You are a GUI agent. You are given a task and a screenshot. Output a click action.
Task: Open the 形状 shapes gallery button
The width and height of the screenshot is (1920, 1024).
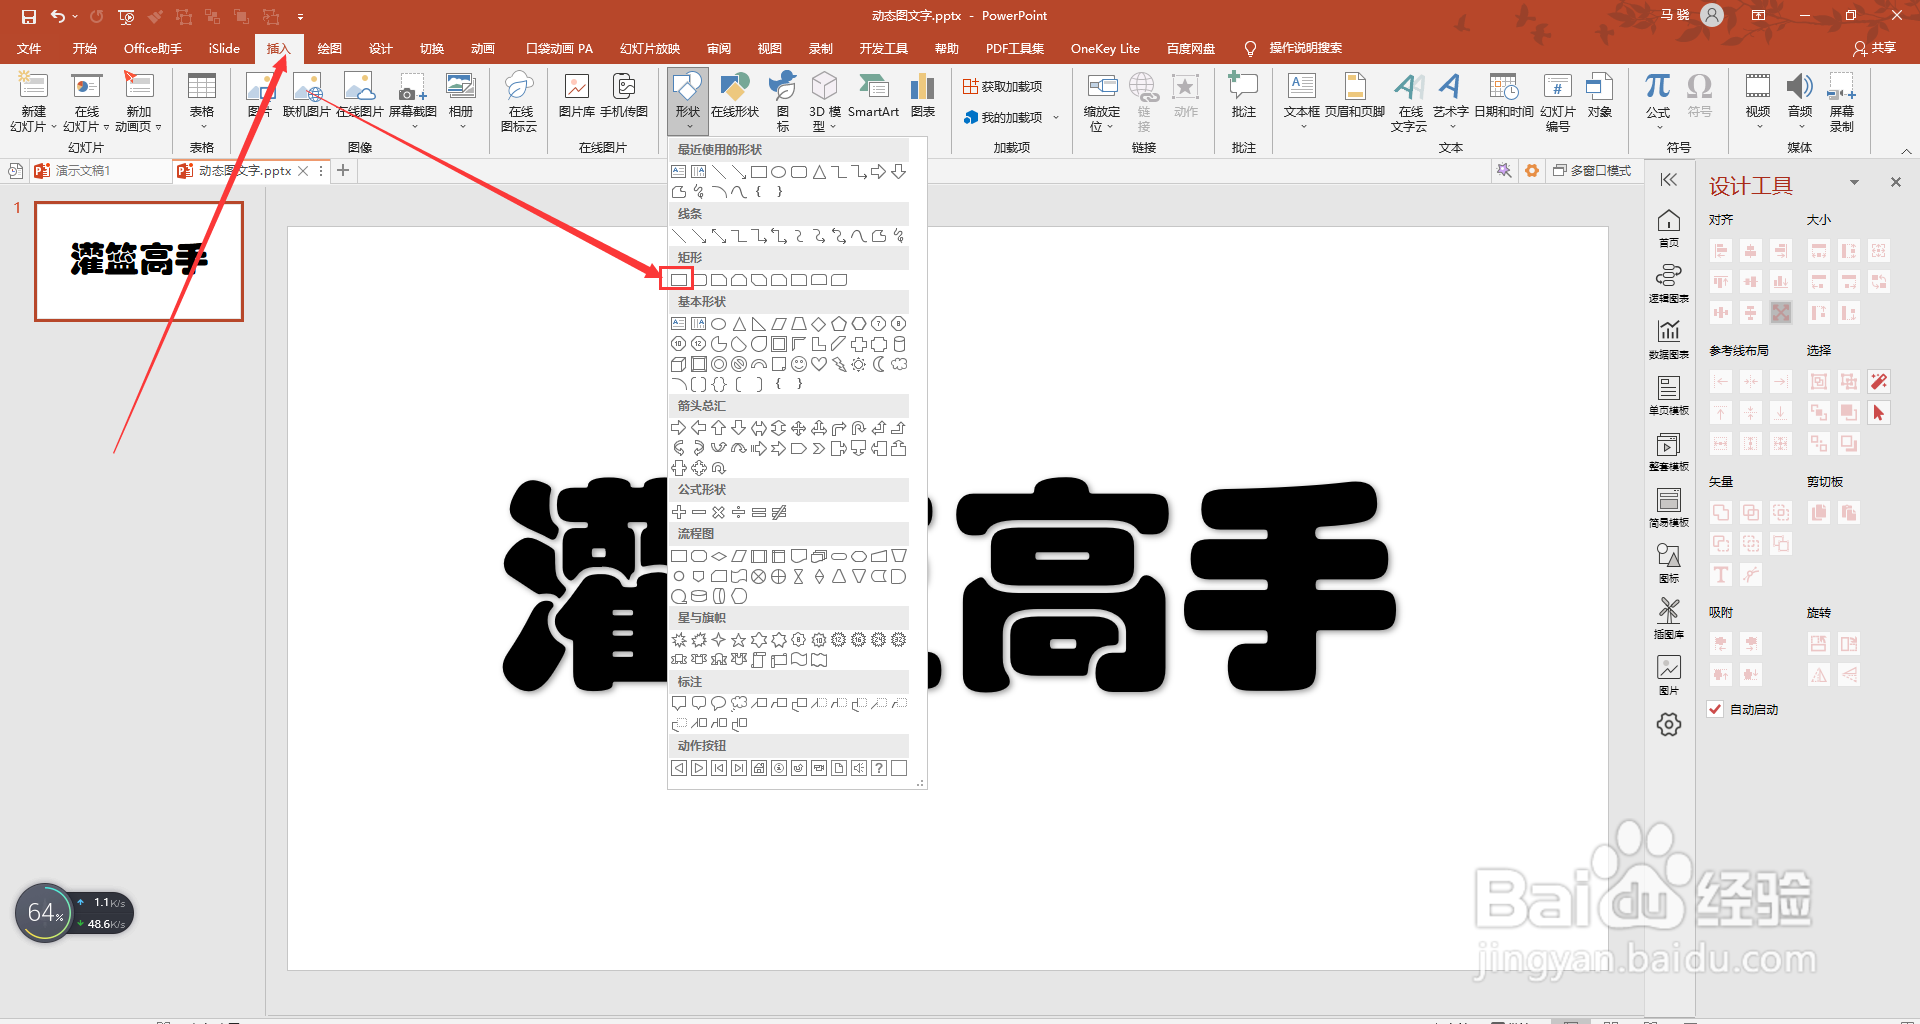(x=688, y=101)
